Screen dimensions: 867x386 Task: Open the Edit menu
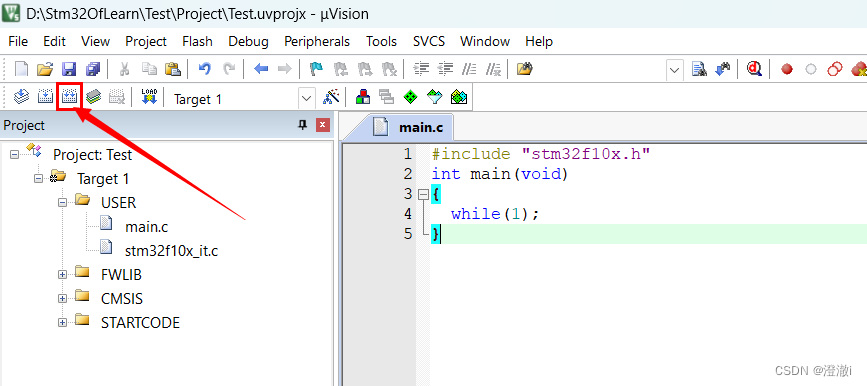click(x=55, y=41)
